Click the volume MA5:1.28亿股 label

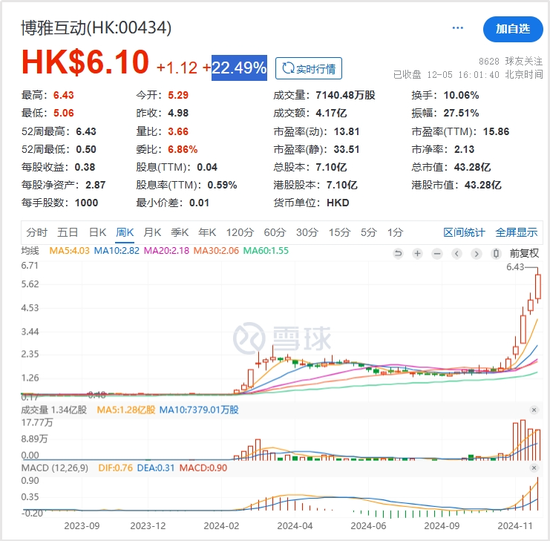126,410
